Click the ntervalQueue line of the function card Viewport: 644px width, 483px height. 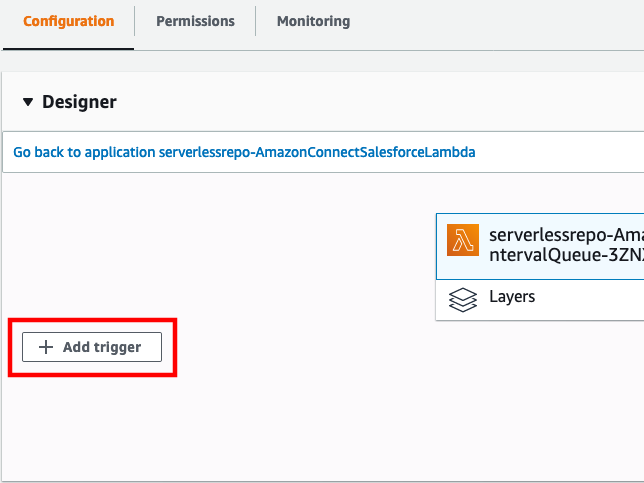pyautogui.click(x=566, y=255)
